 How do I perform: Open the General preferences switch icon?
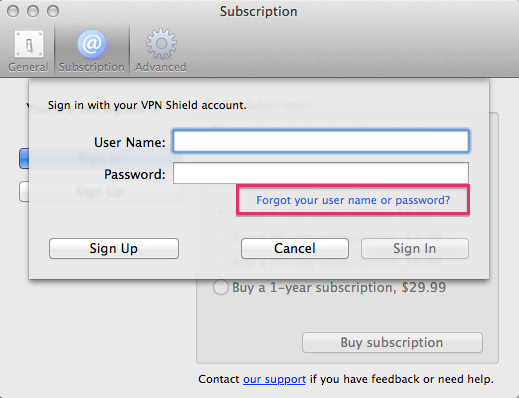click(x=29, y=44)
